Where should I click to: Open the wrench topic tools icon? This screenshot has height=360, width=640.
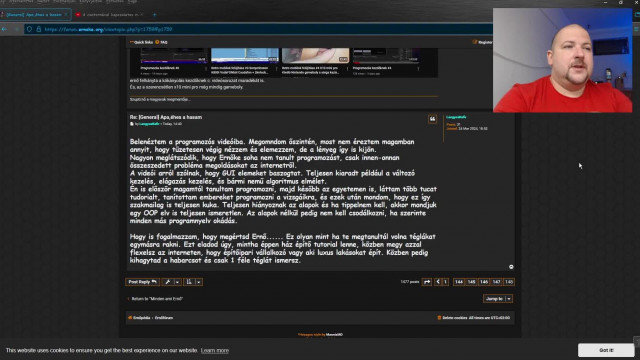[168, 282]
